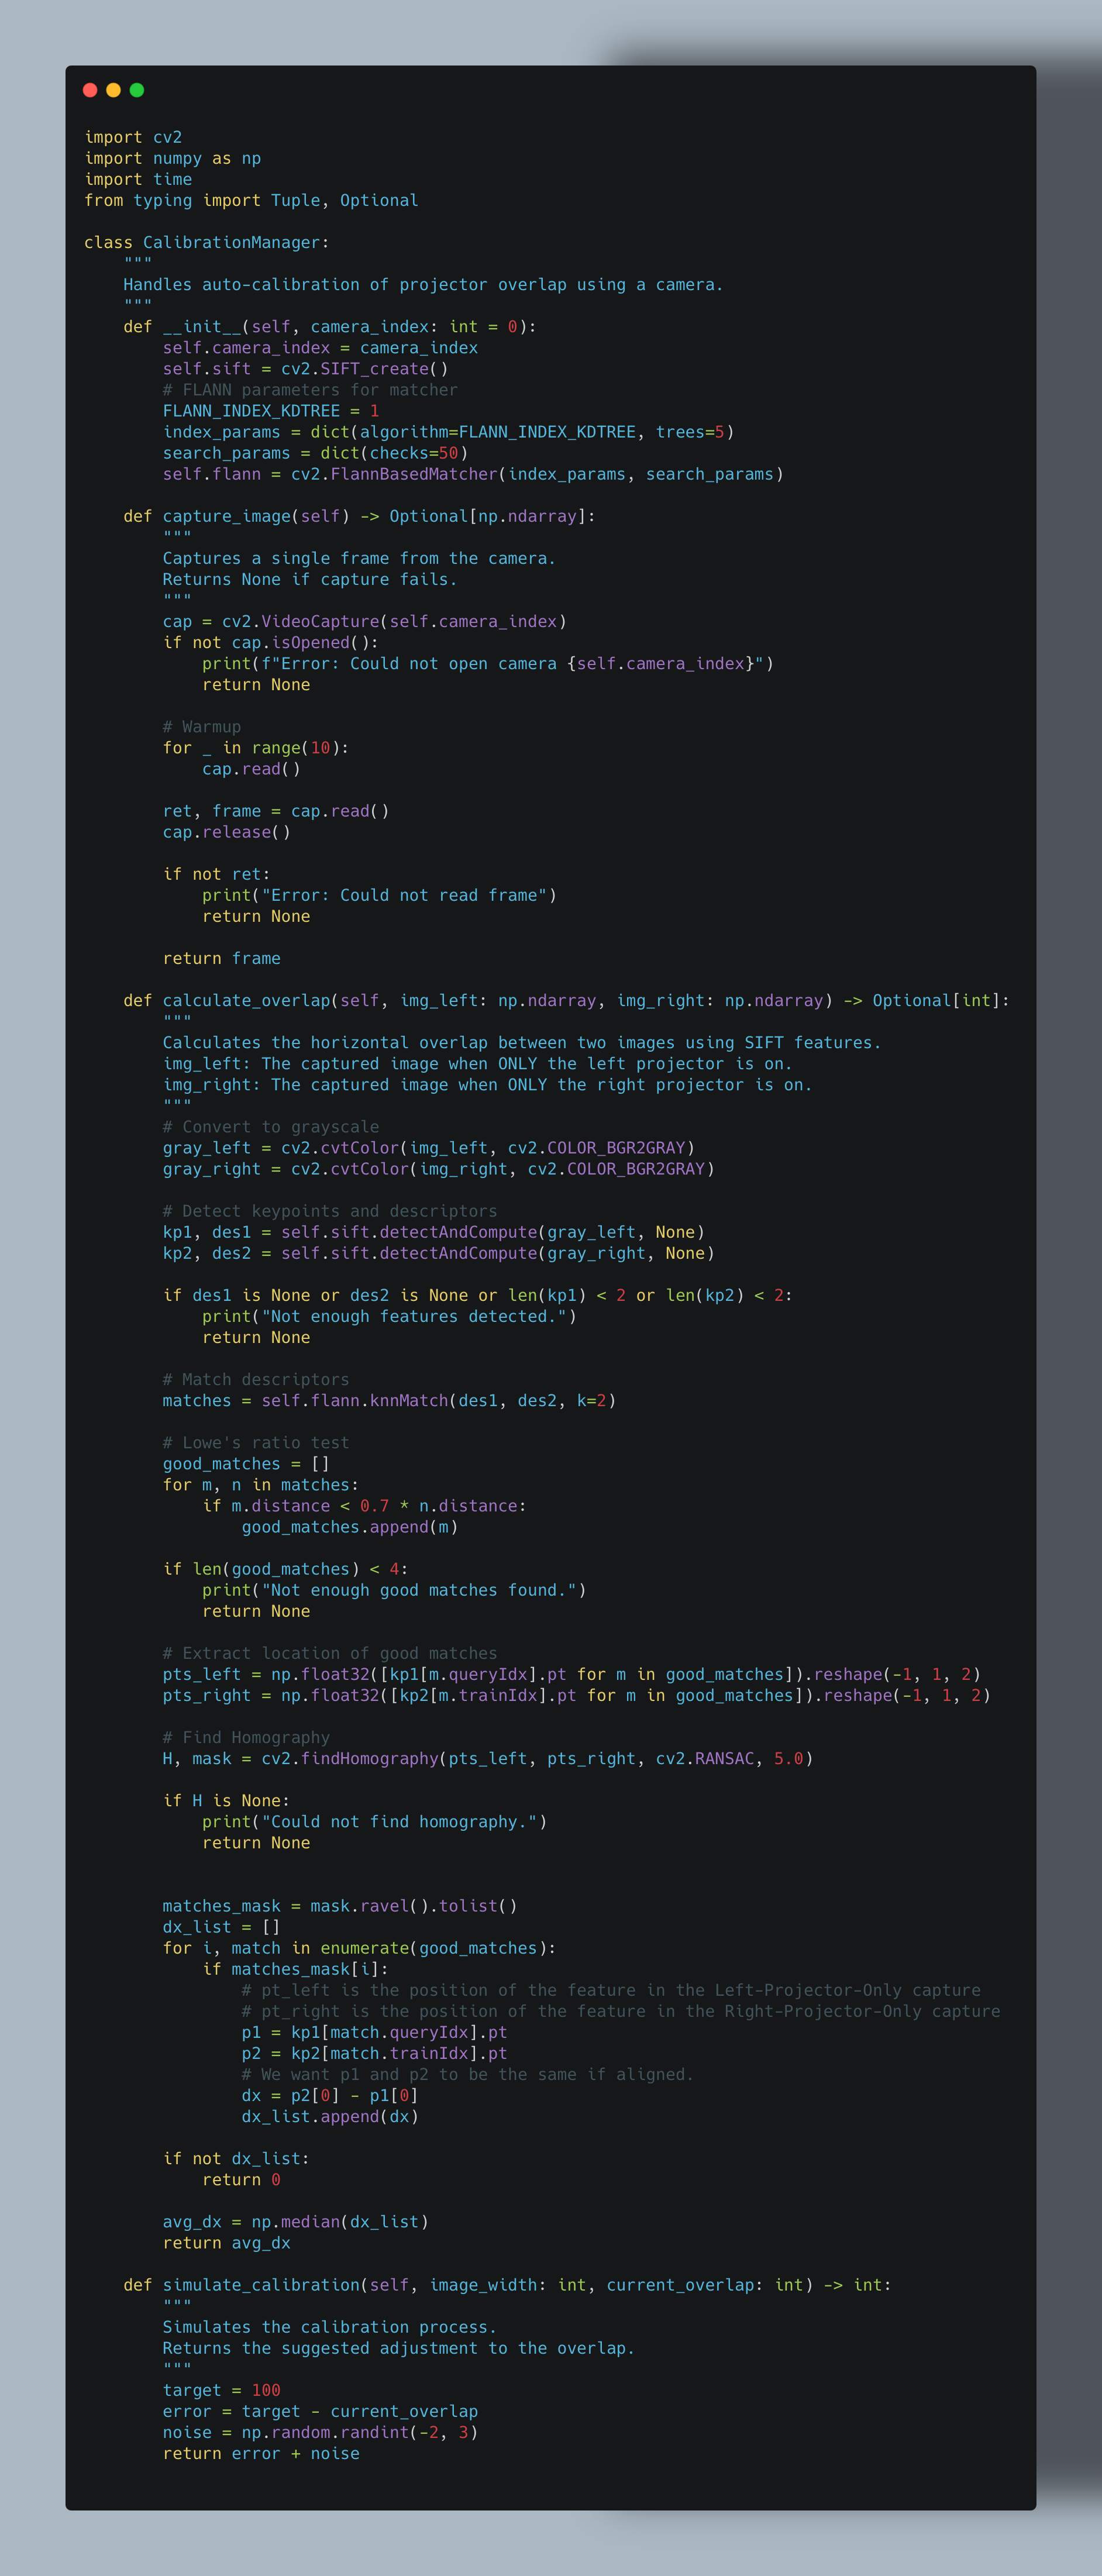Click the yellow minimize window dot
The height and width of the screenshot is (2576, 1102).
113,90
